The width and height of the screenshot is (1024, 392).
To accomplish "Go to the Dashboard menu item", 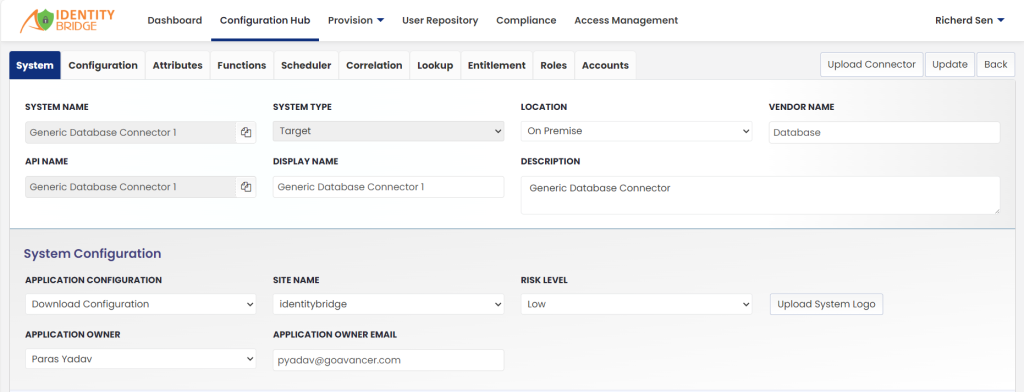I will click(x=174, y=20).
